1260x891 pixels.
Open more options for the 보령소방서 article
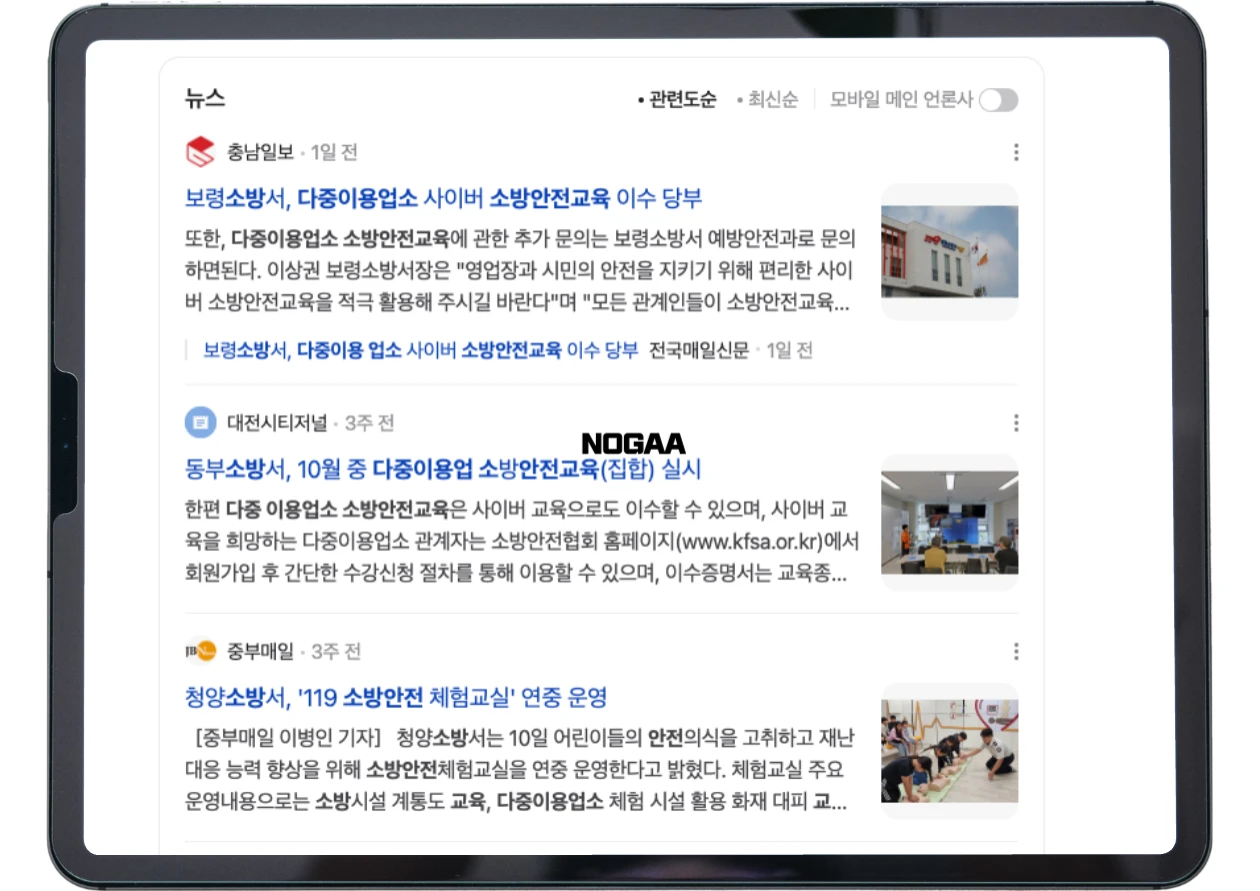(x=1017, y=152)
